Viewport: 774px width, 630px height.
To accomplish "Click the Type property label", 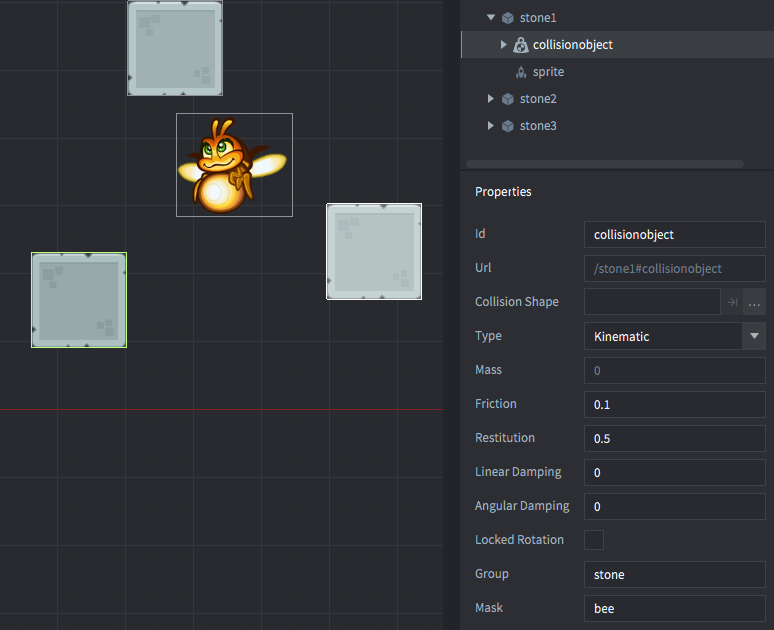I will tap(488, 336).
